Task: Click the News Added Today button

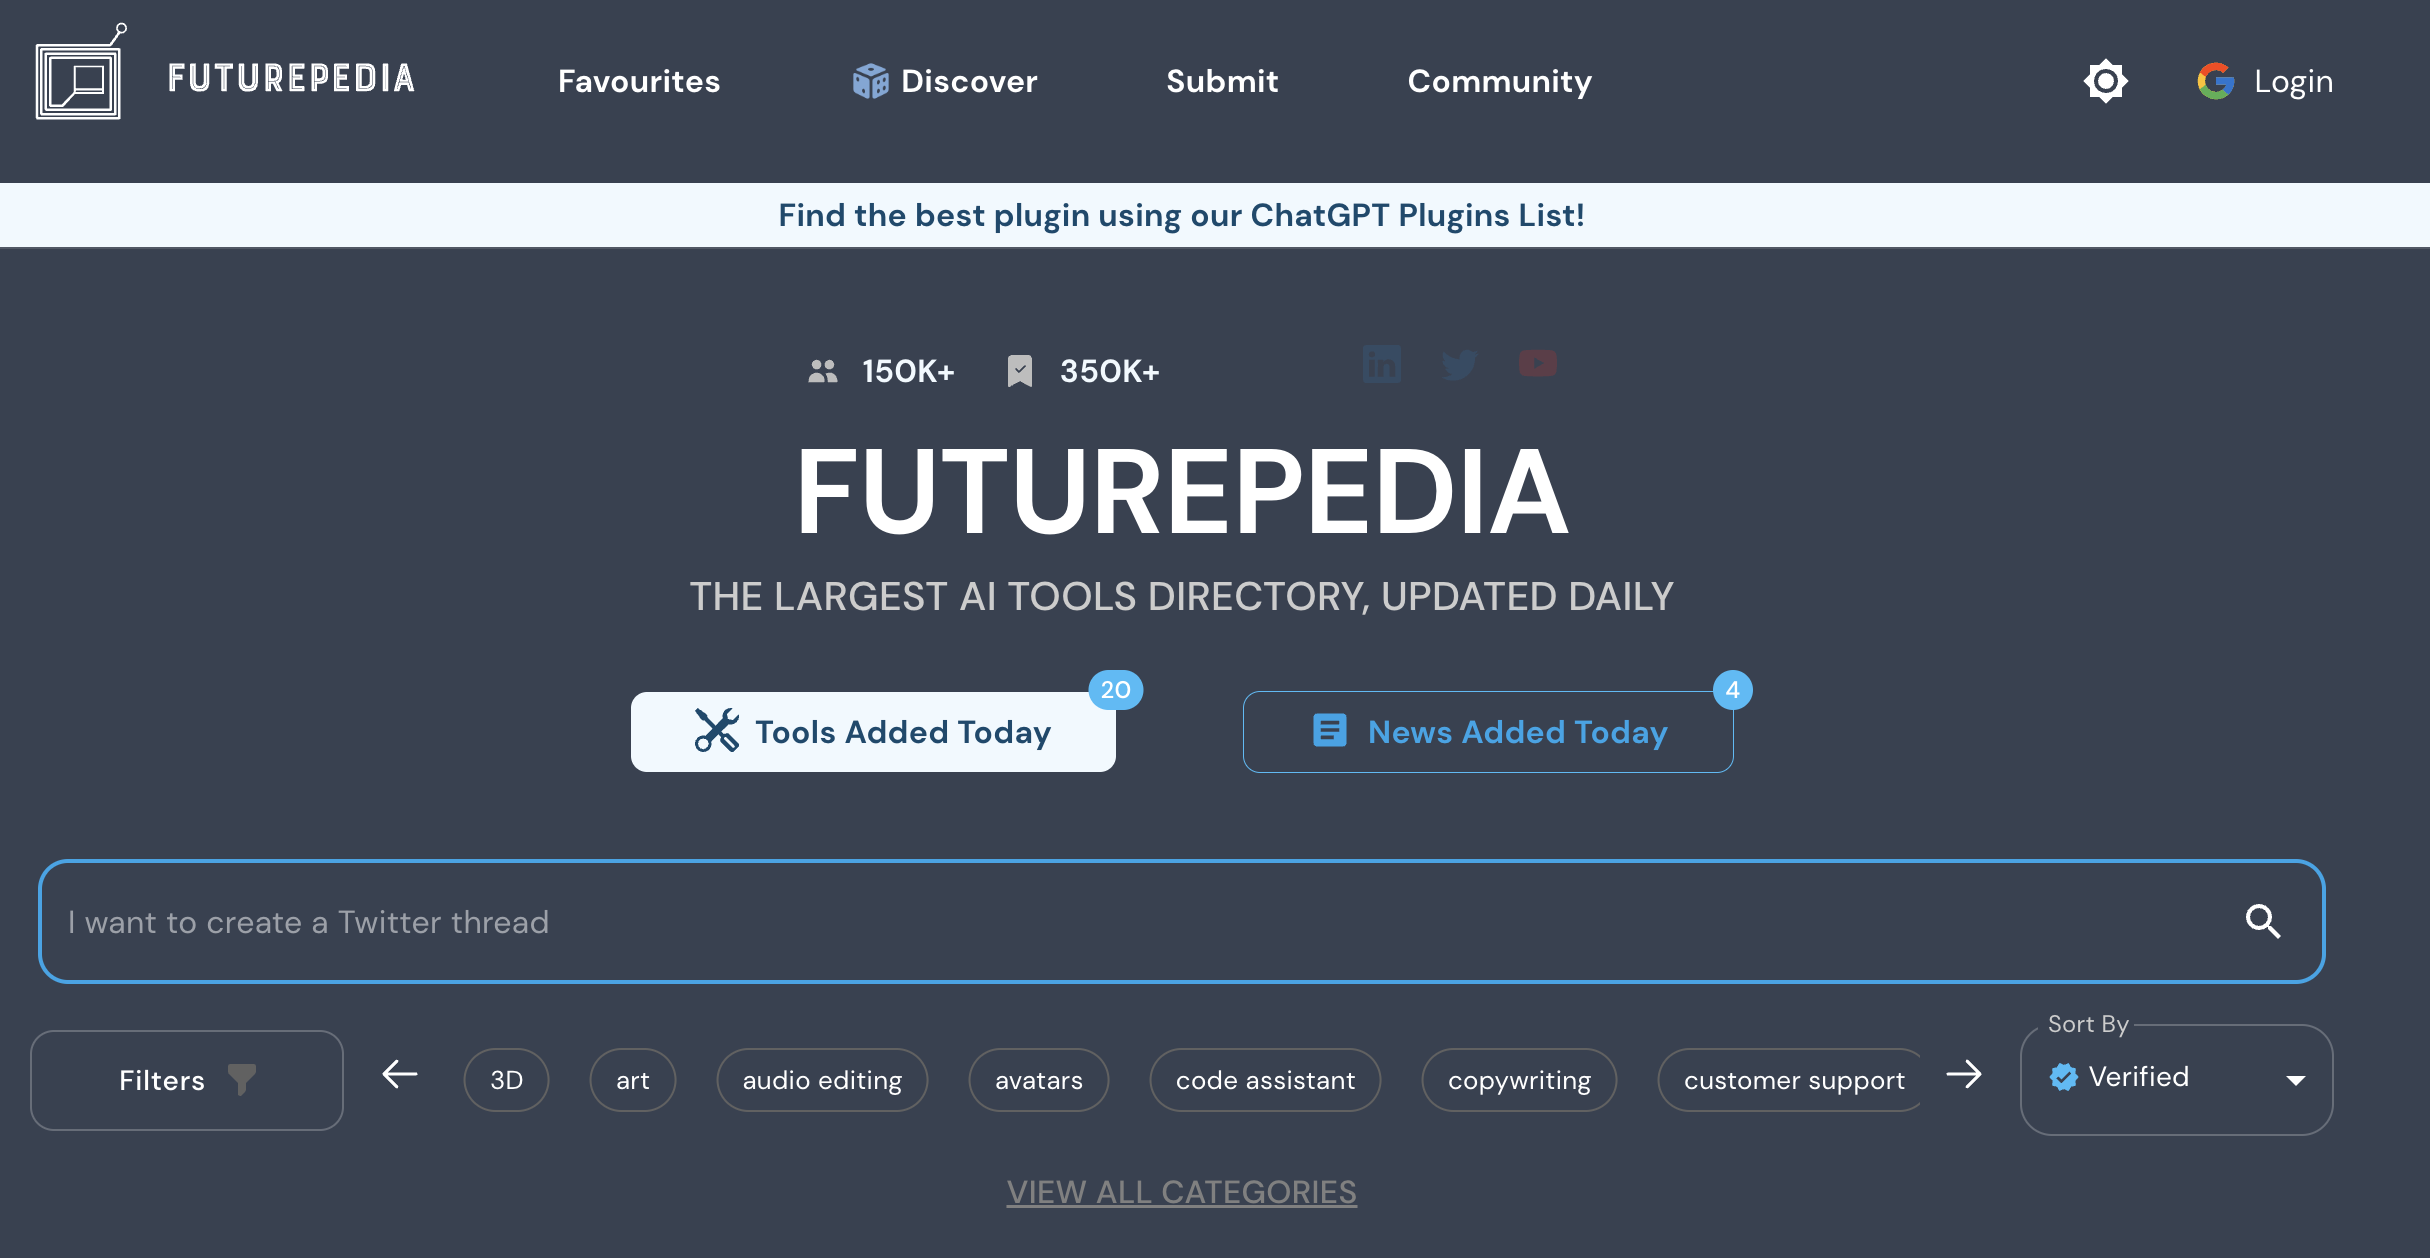Action: click(x=1488, y=730)
